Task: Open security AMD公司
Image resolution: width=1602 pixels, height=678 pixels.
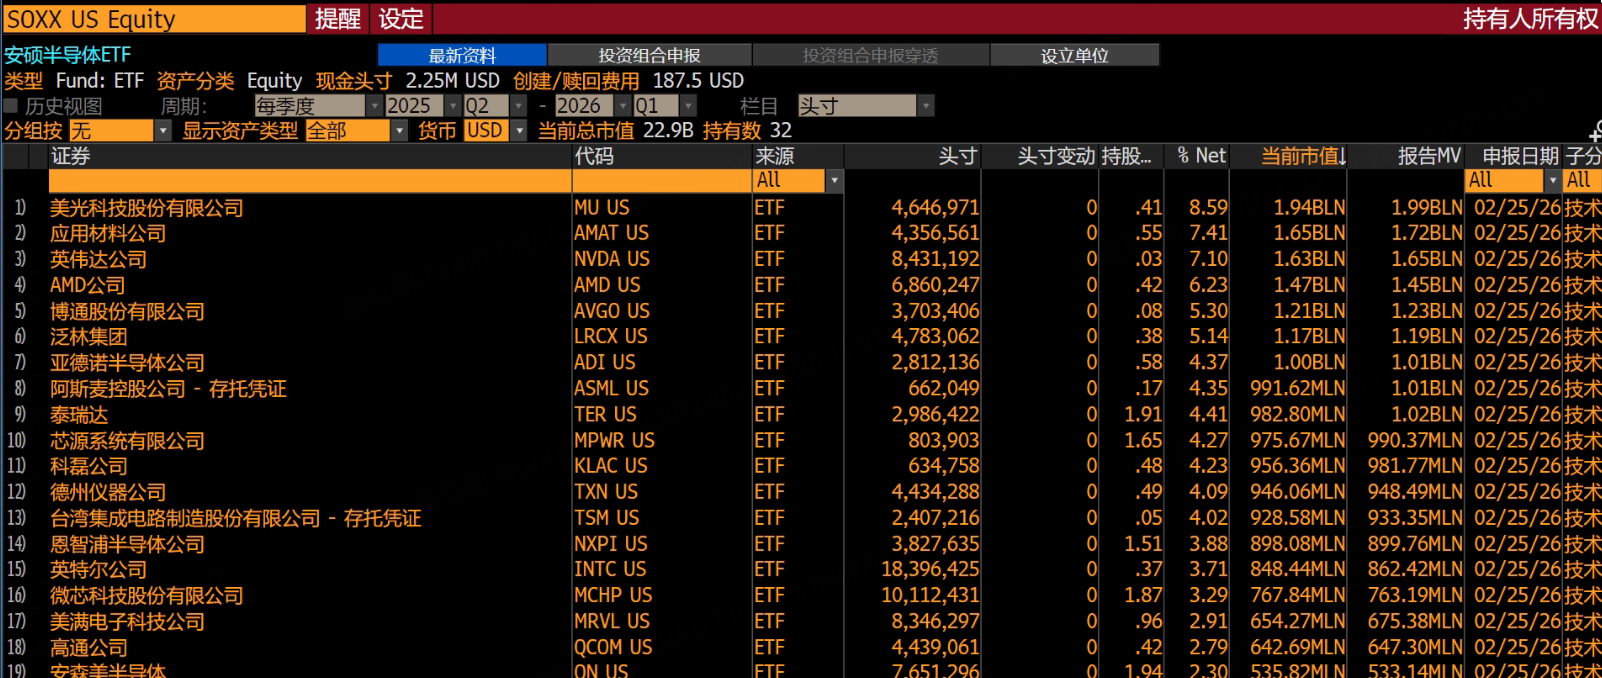Action: click(x=87, y=285)
